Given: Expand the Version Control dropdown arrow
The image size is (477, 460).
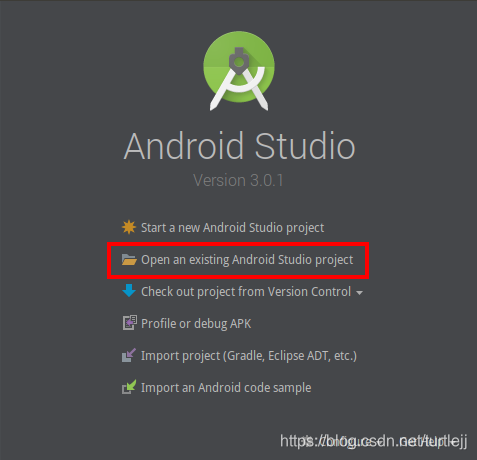Looking at the screenshot, I should [359, 293].
